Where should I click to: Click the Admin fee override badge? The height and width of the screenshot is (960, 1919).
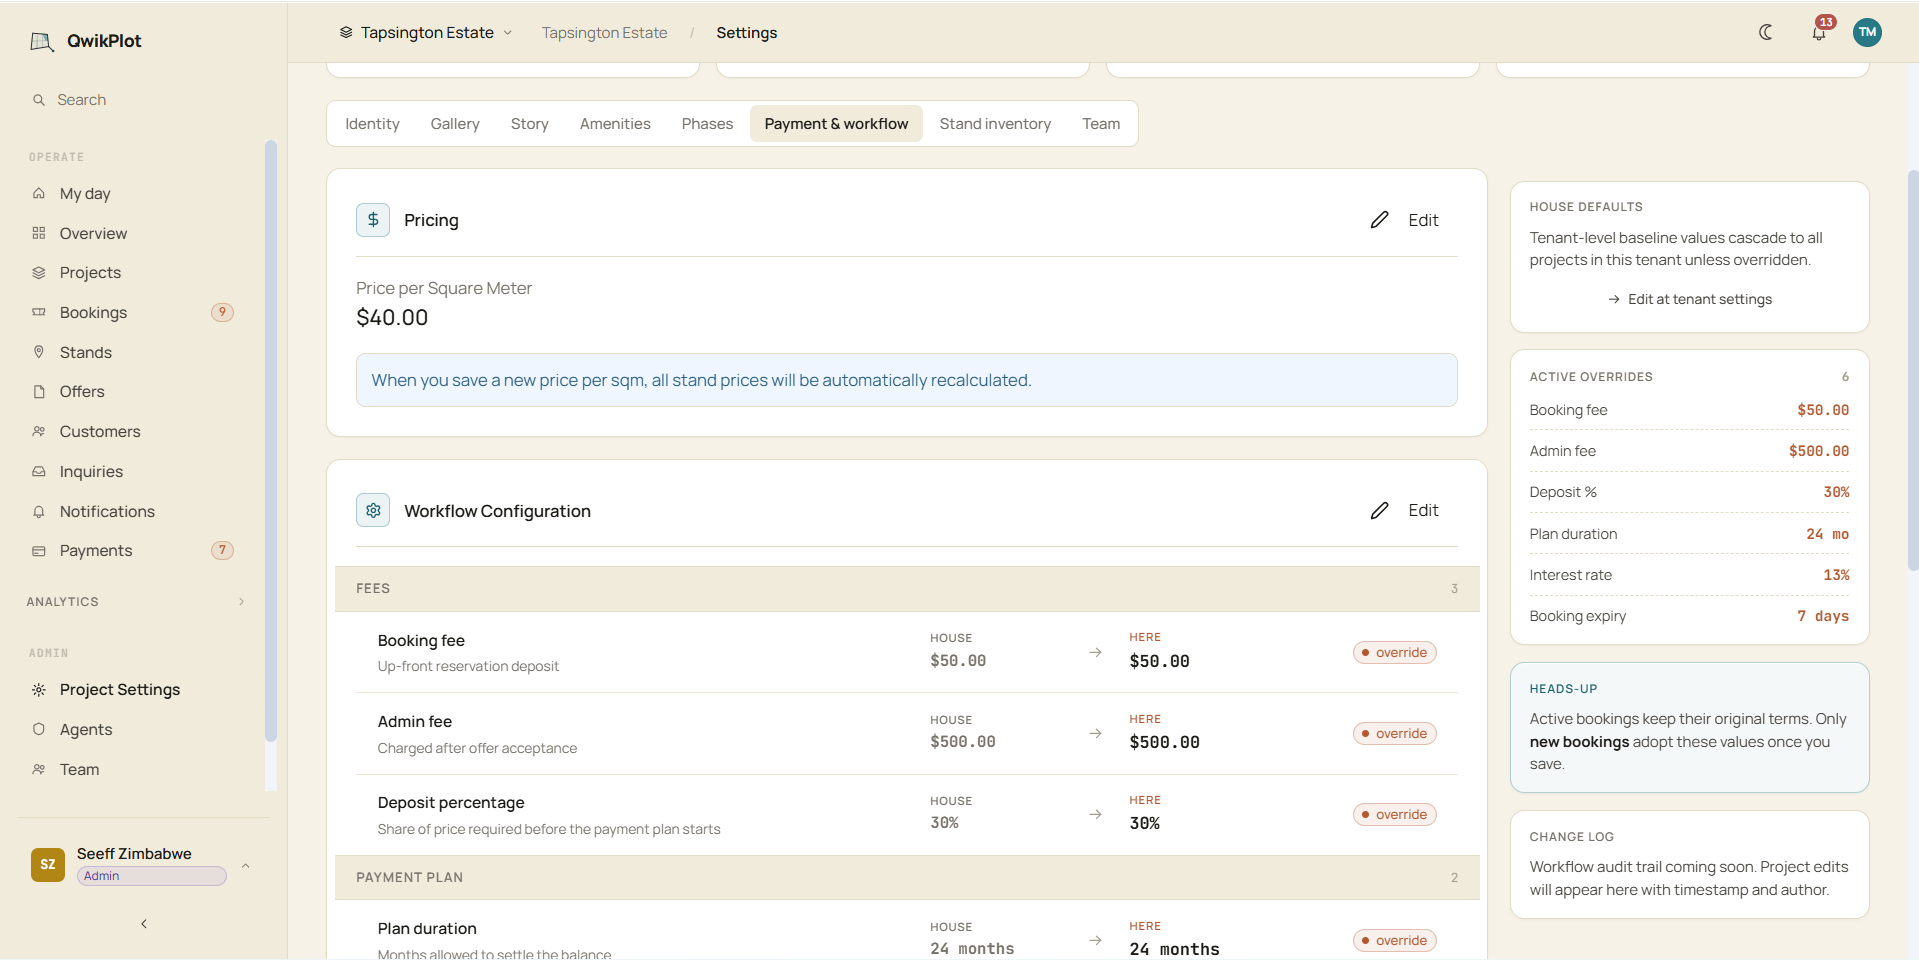[x=1394, y=733]
